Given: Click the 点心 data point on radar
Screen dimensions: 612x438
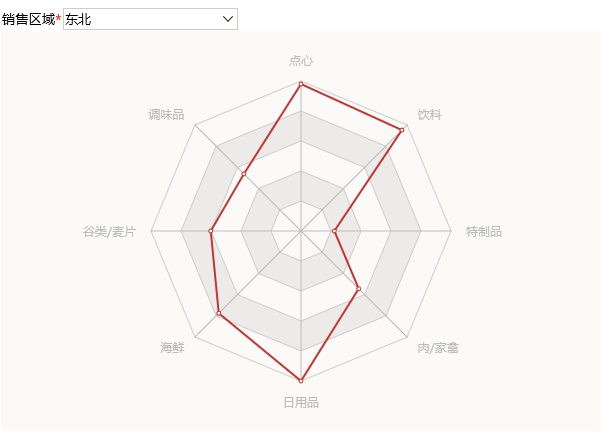Looking at the screenshot, I should click(x=301, y=84).
